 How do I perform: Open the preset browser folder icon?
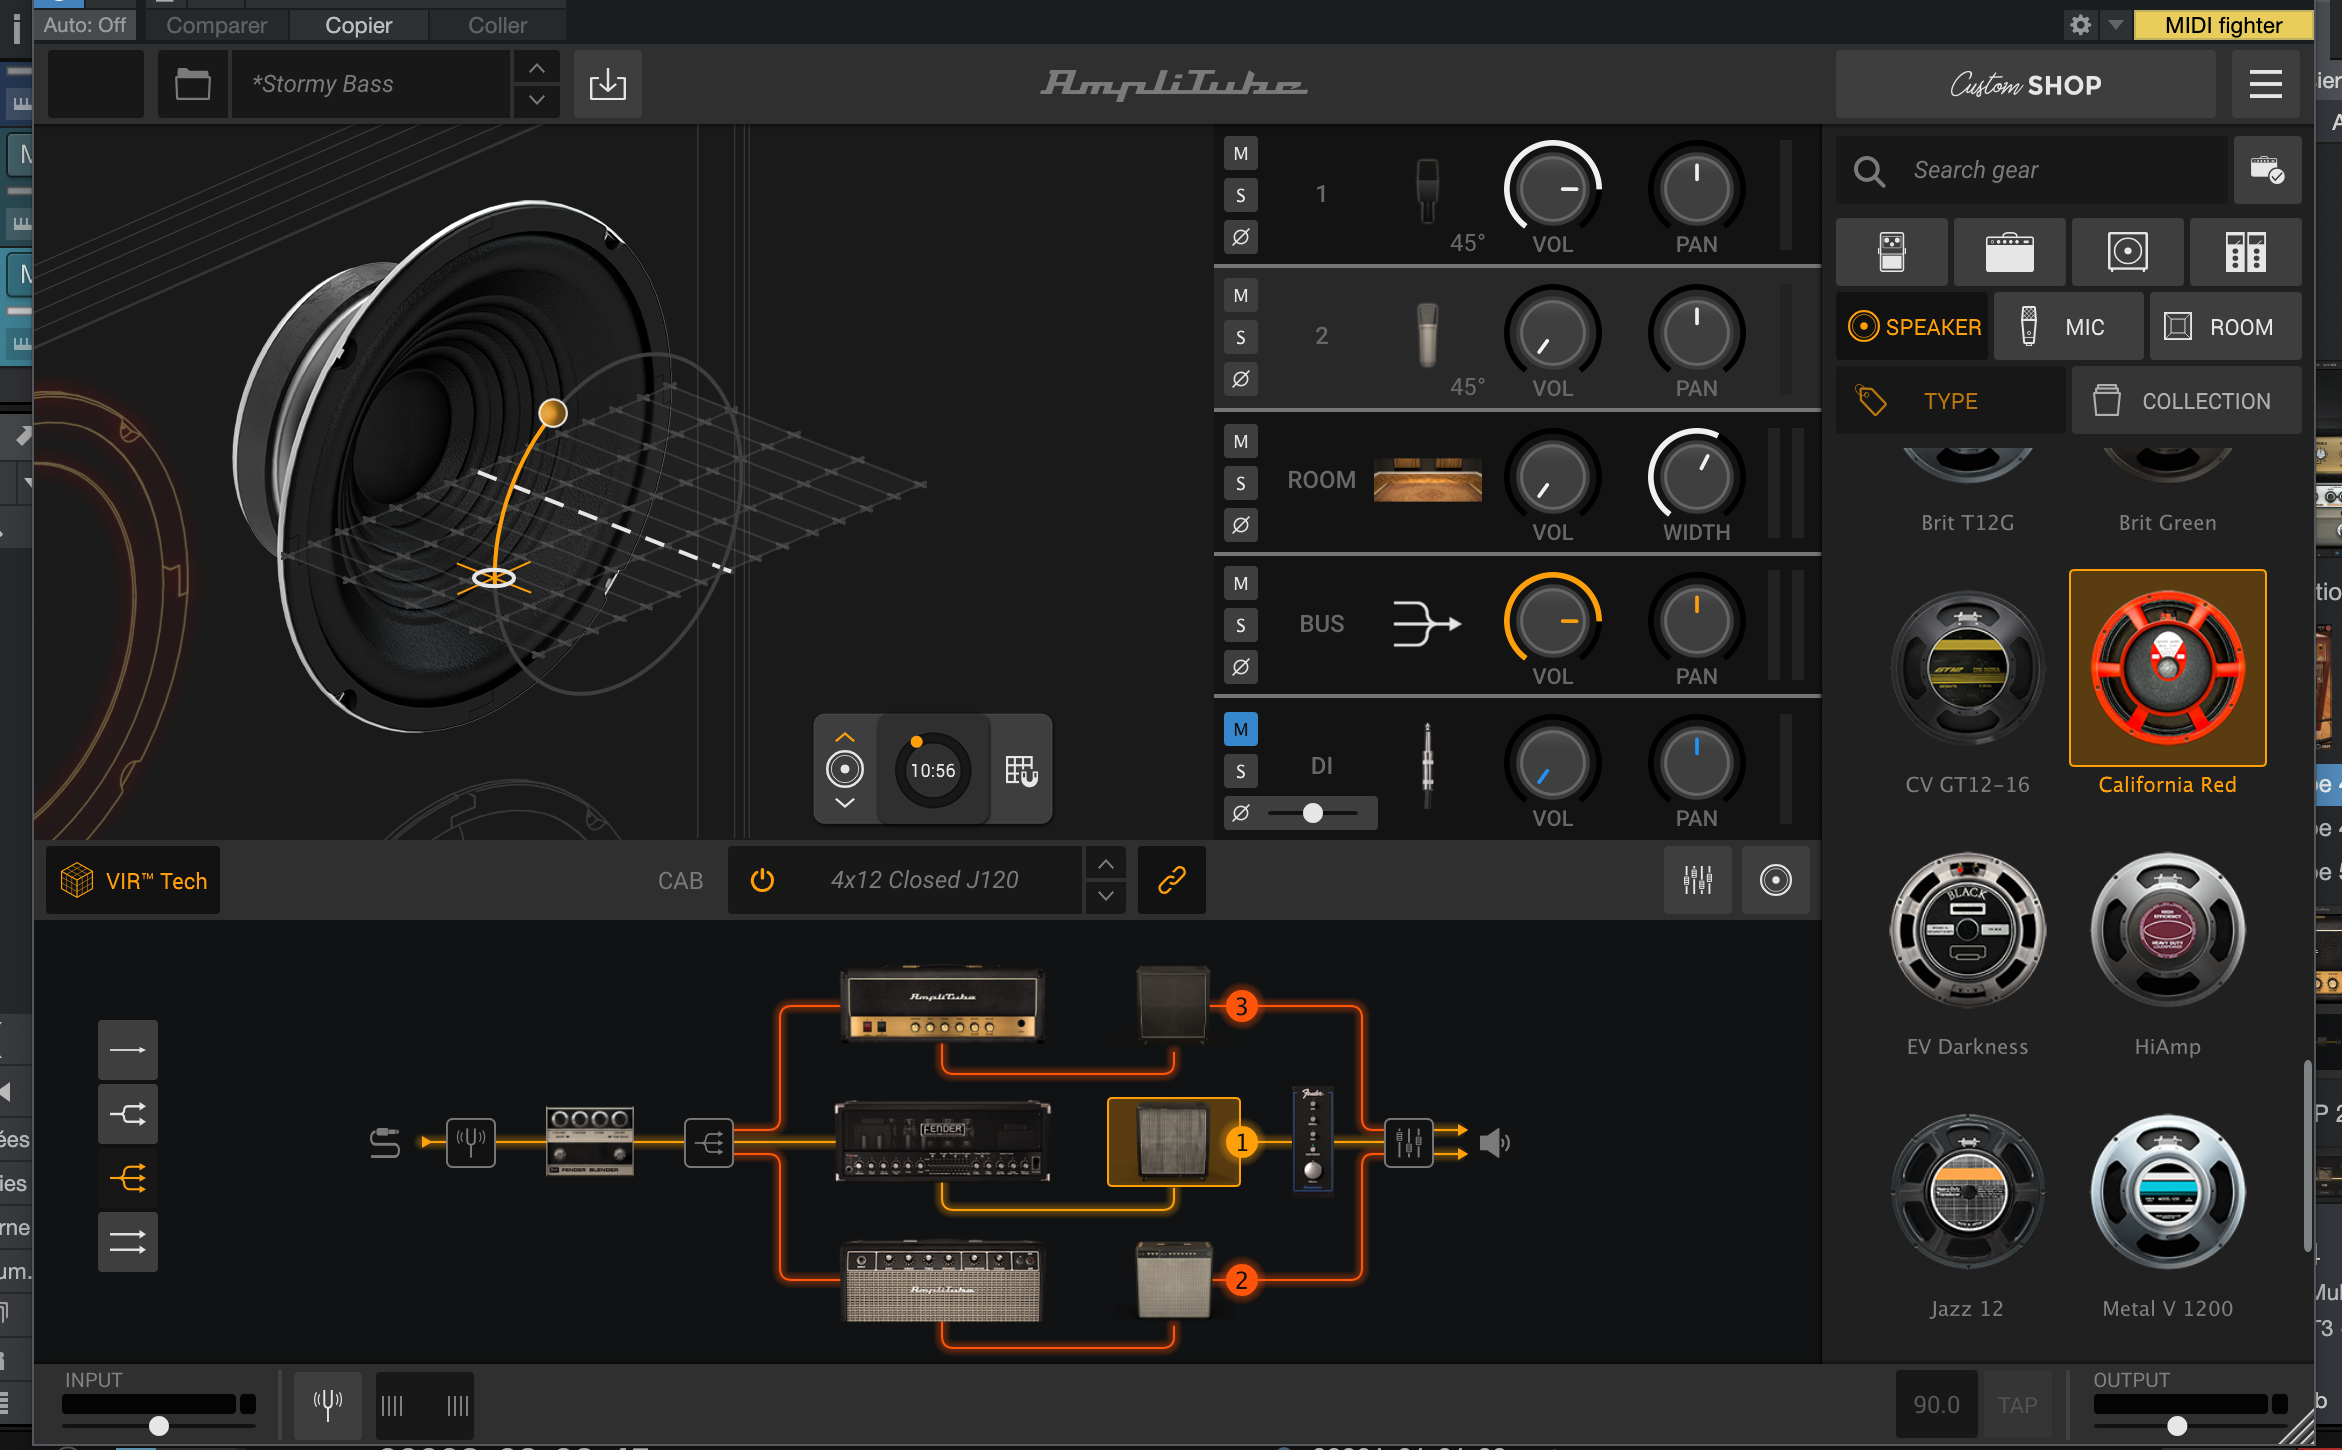tap(192, 84)
